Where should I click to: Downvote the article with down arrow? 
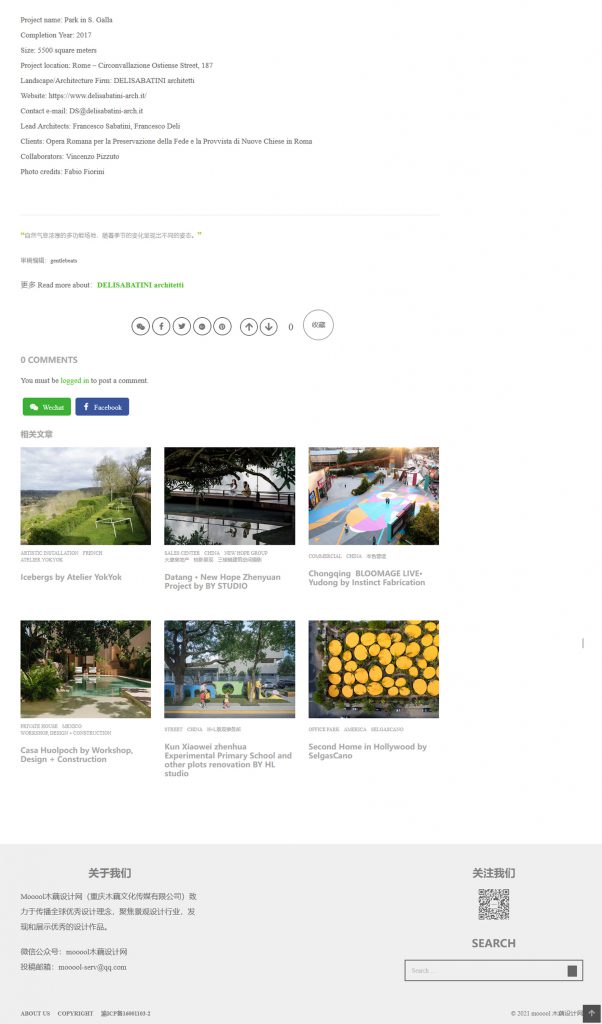click(x=268, y=327)
